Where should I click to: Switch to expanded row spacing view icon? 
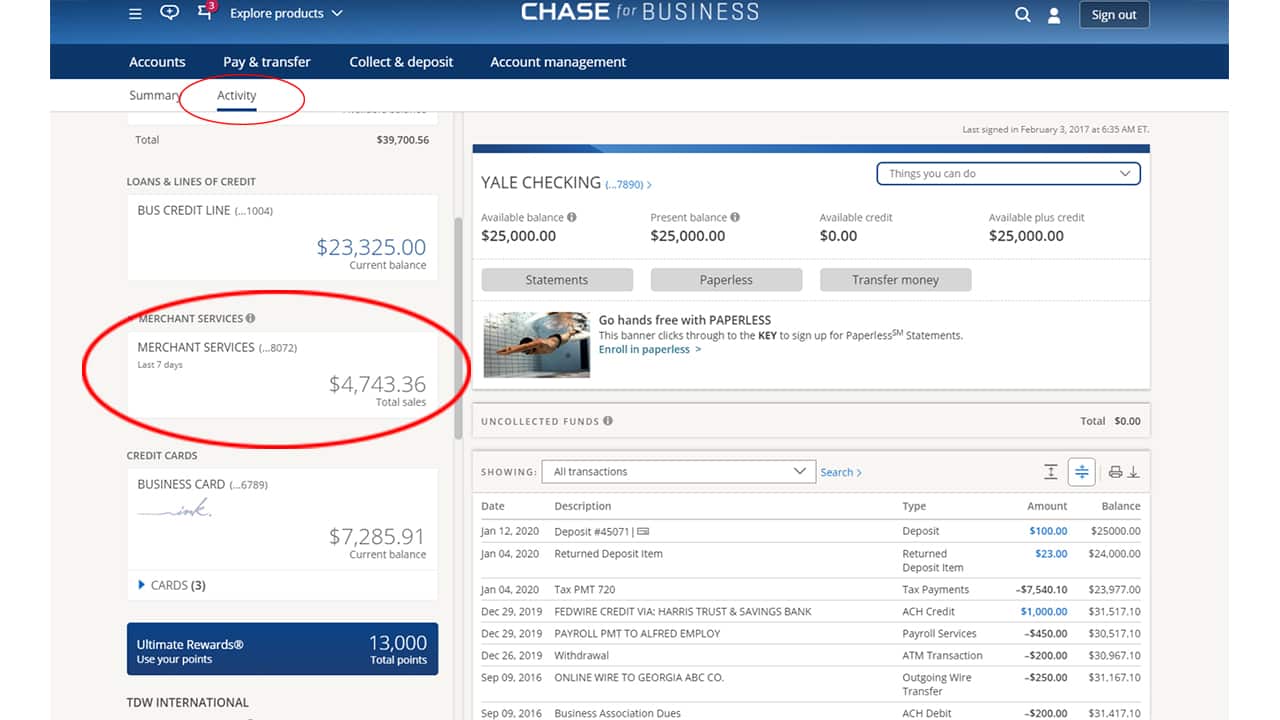click(1050, 472)
